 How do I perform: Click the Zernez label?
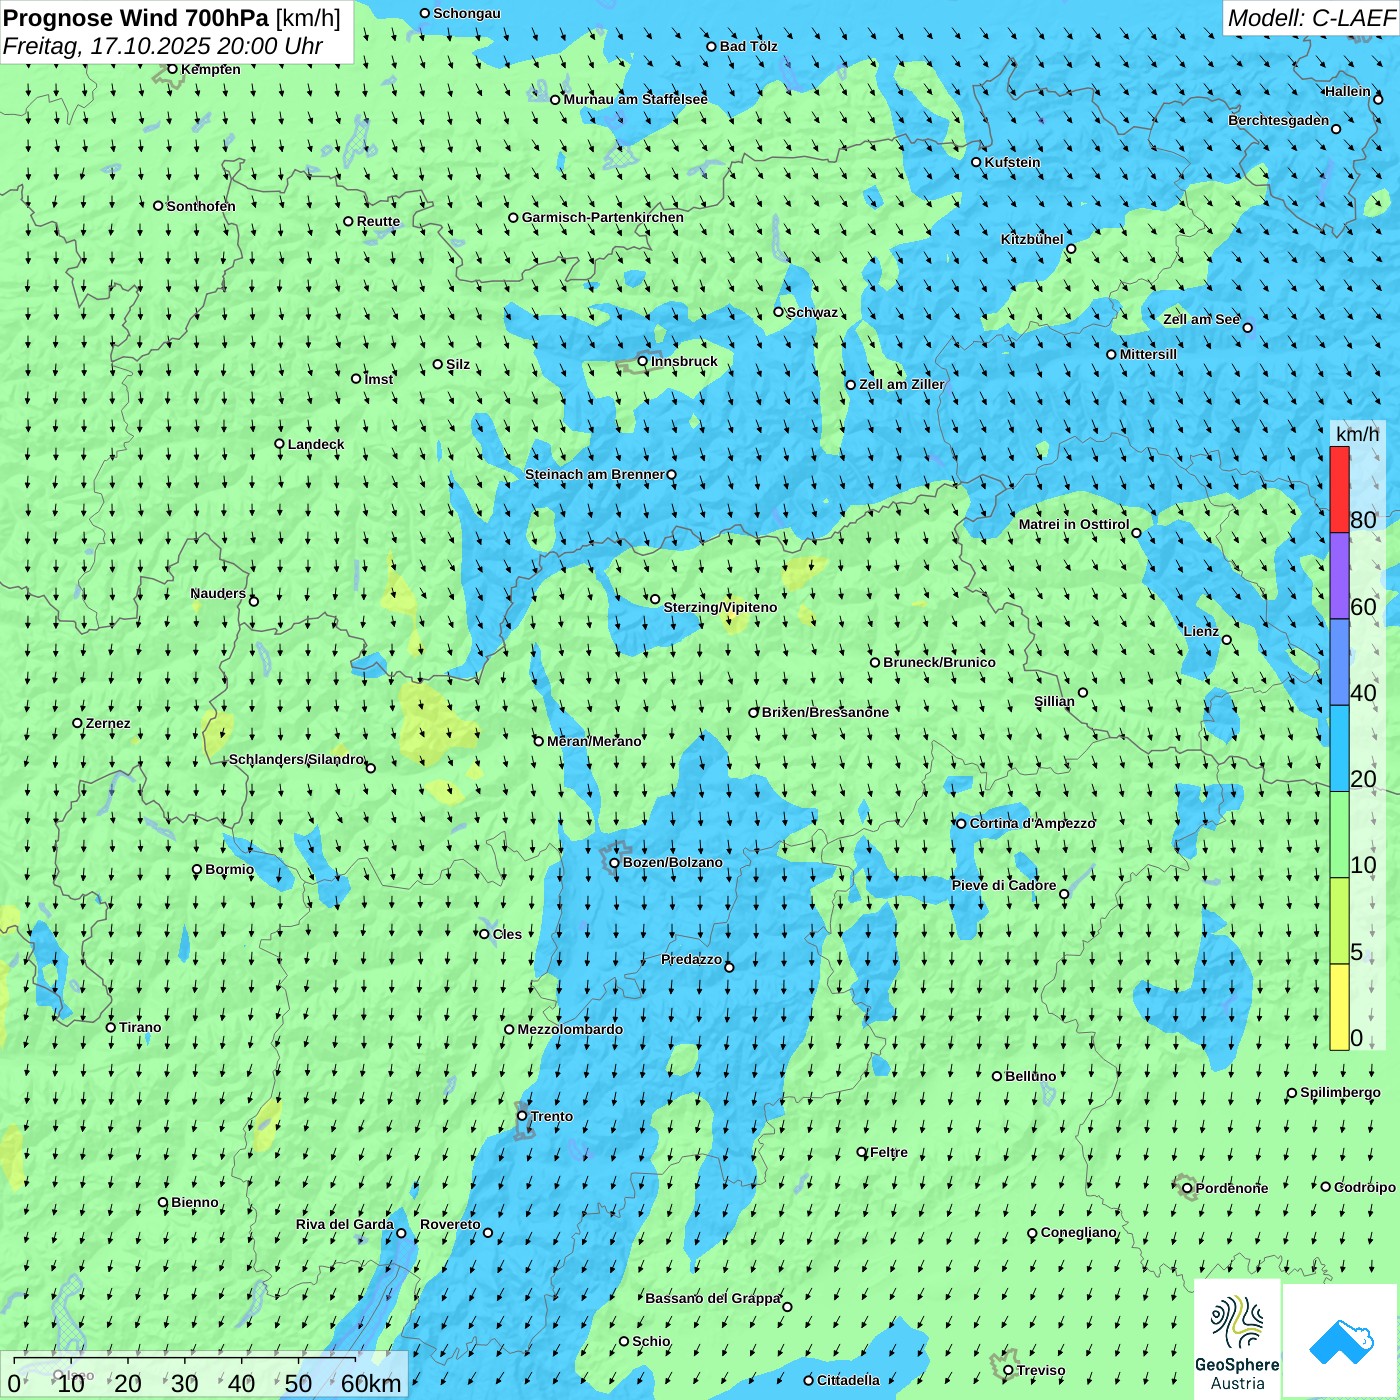108,723
